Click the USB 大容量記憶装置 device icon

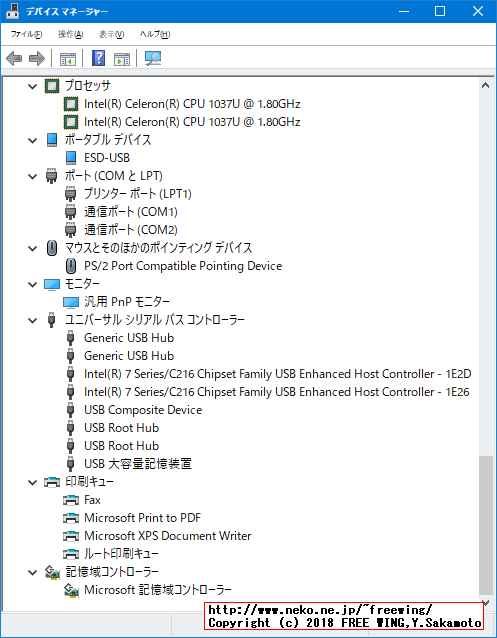click(x=70, y=463)
